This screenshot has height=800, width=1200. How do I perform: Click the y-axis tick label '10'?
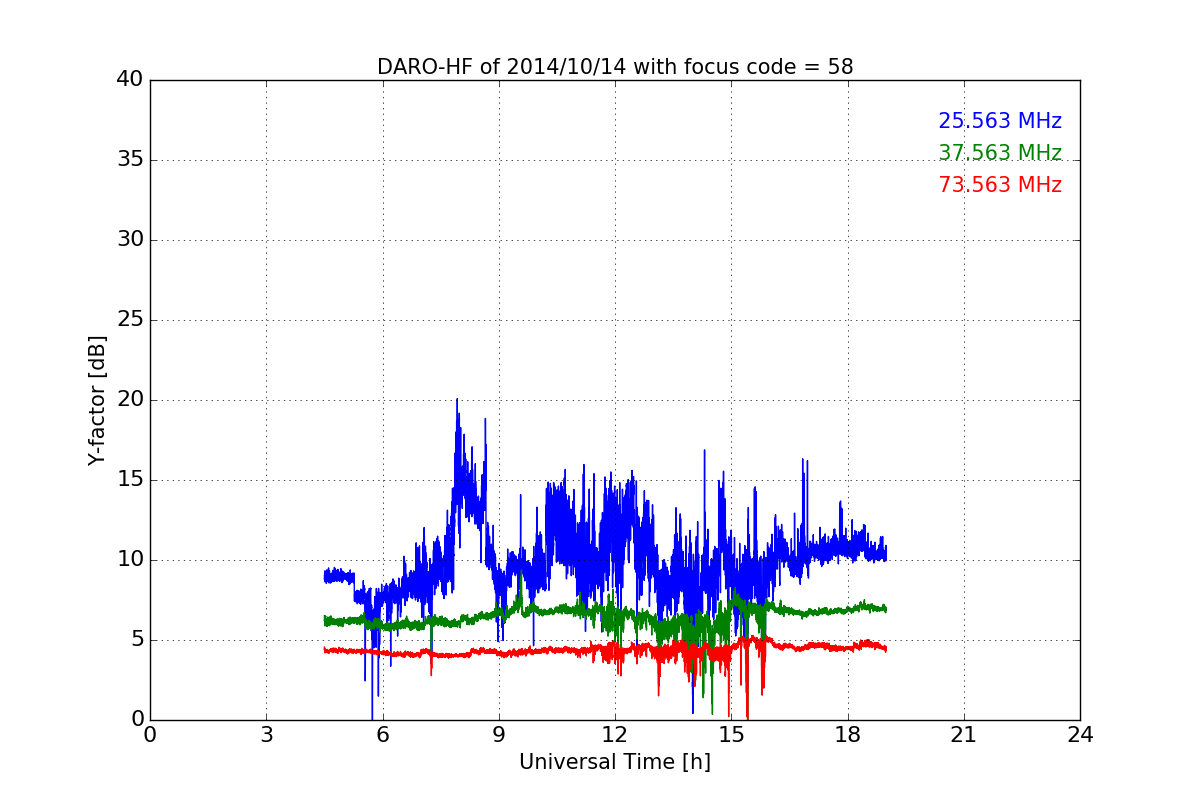click(130, 560)
